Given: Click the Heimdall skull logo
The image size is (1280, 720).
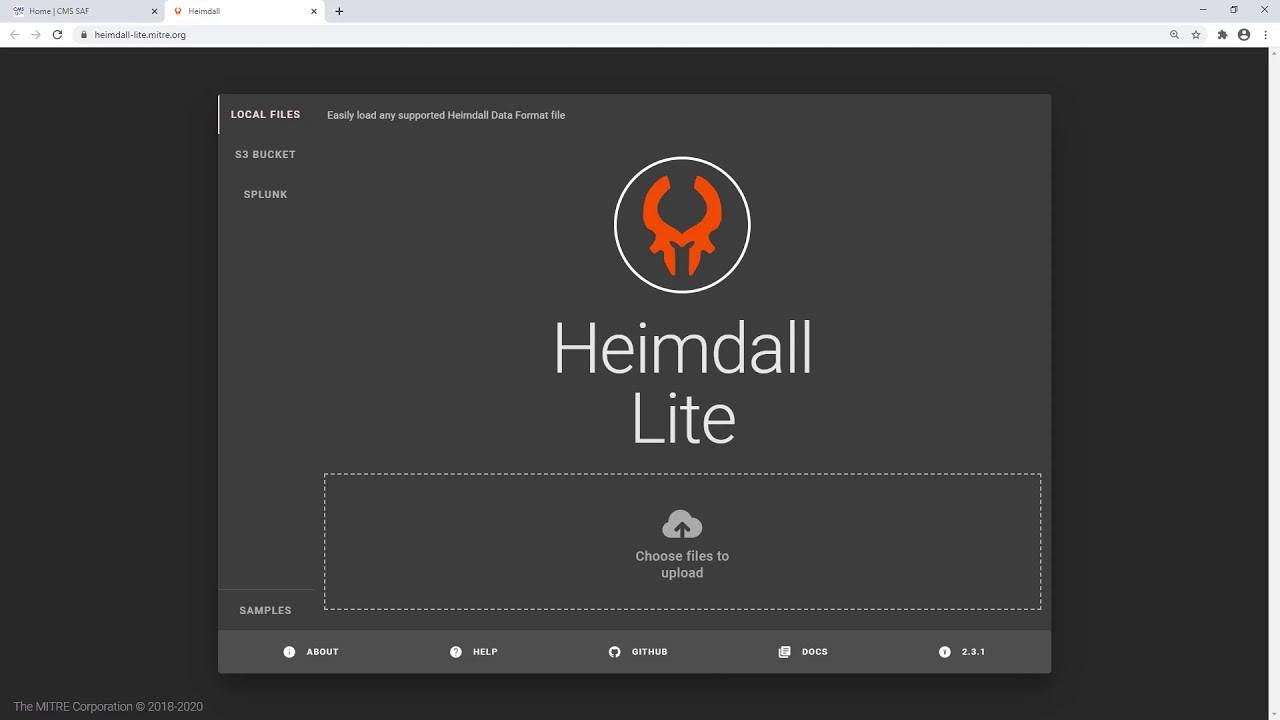Looking at the screenshot, I should click(x=682, y=225).
